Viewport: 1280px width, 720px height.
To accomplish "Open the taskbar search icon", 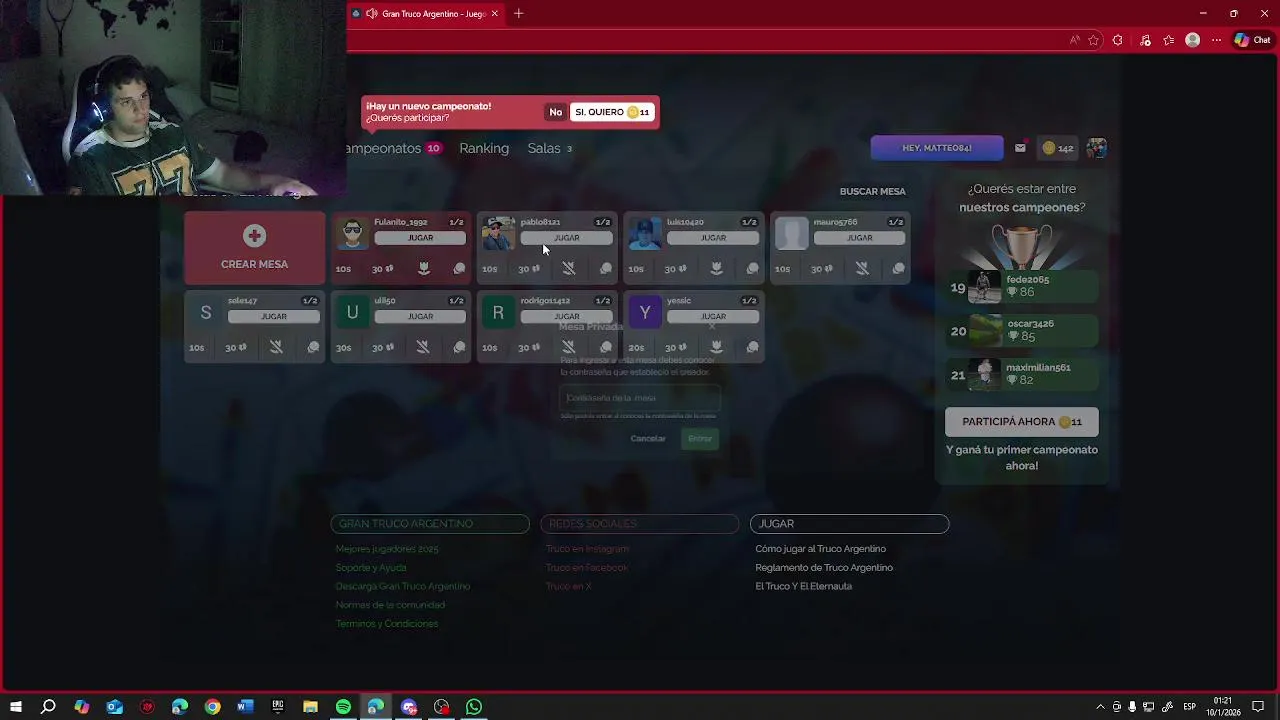I will coord(48,707).
